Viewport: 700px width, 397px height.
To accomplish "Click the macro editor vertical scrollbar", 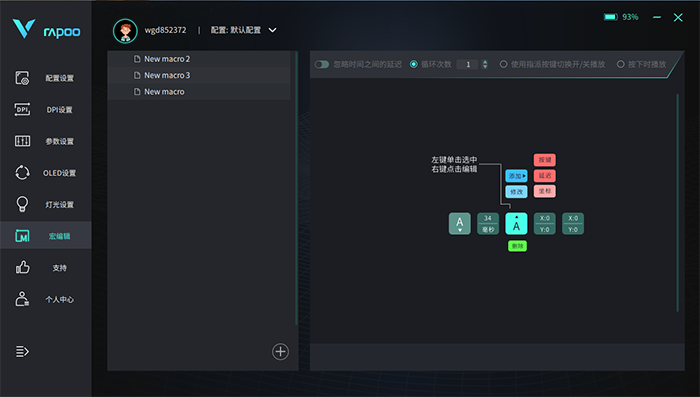I will (678, 202).
